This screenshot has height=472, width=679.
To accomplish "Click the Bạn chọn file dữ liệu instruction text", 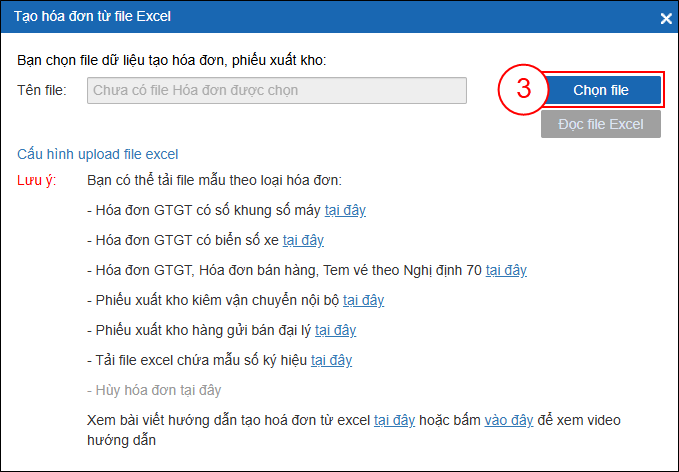I will pyautogui.click(x=172, y=60).
